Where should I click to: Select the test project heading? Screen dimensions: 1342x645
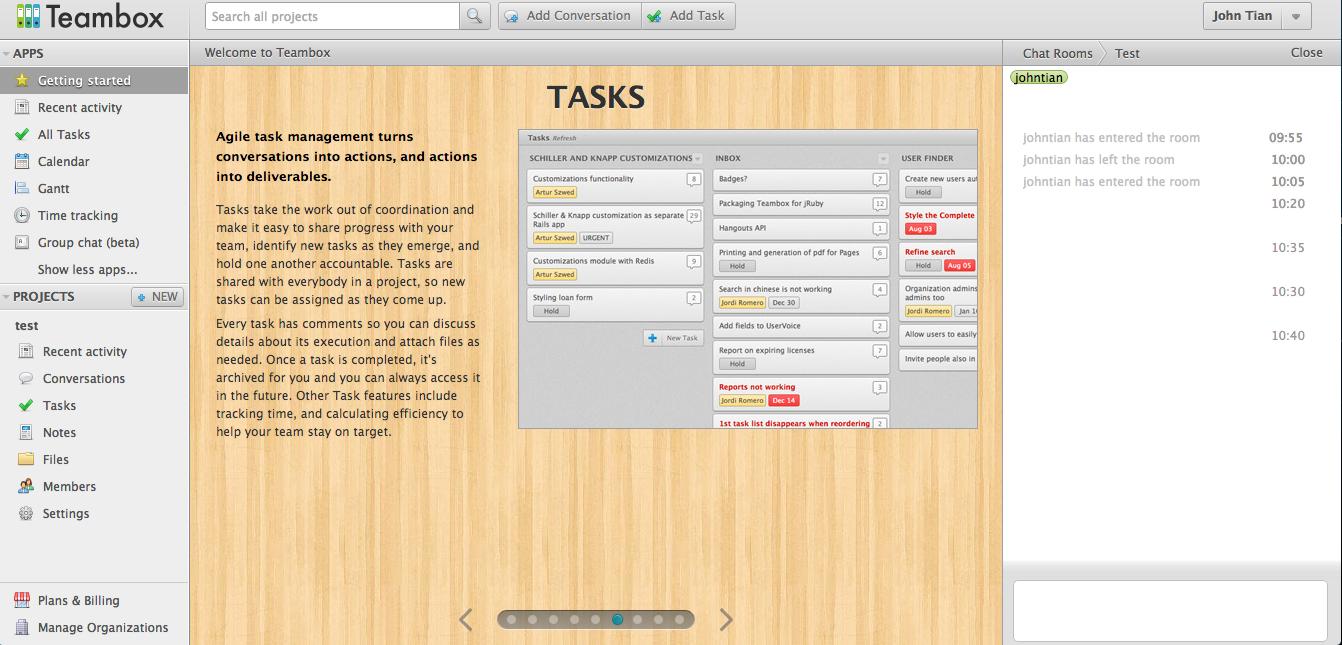(27, 325)
